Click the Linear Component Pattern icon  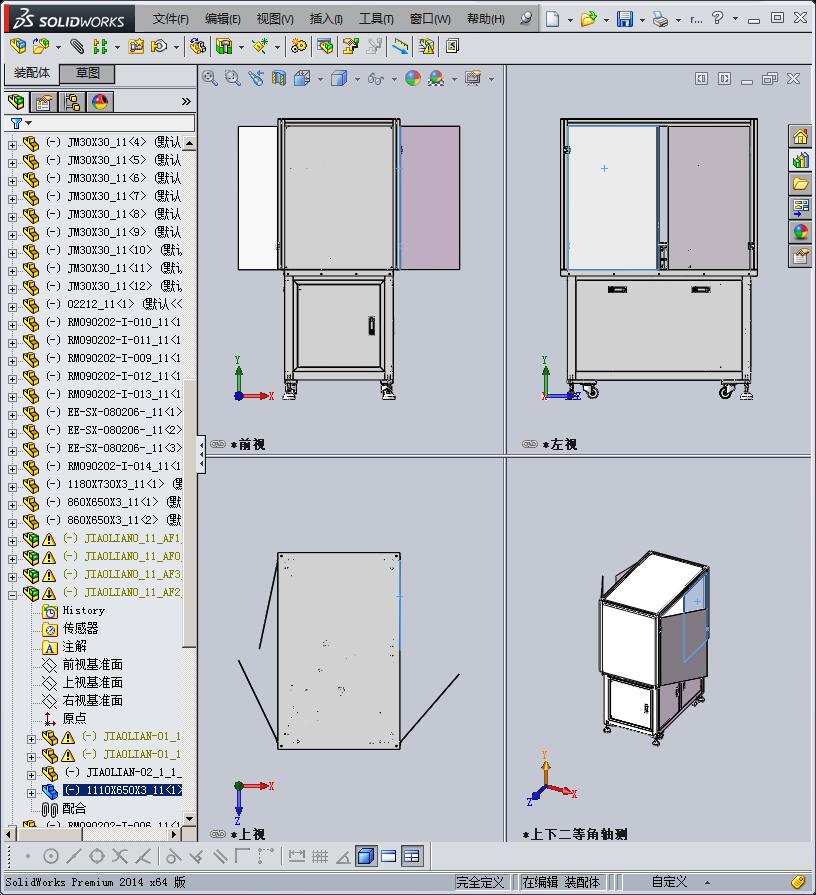pyautogui.click(x=100, y=46)
